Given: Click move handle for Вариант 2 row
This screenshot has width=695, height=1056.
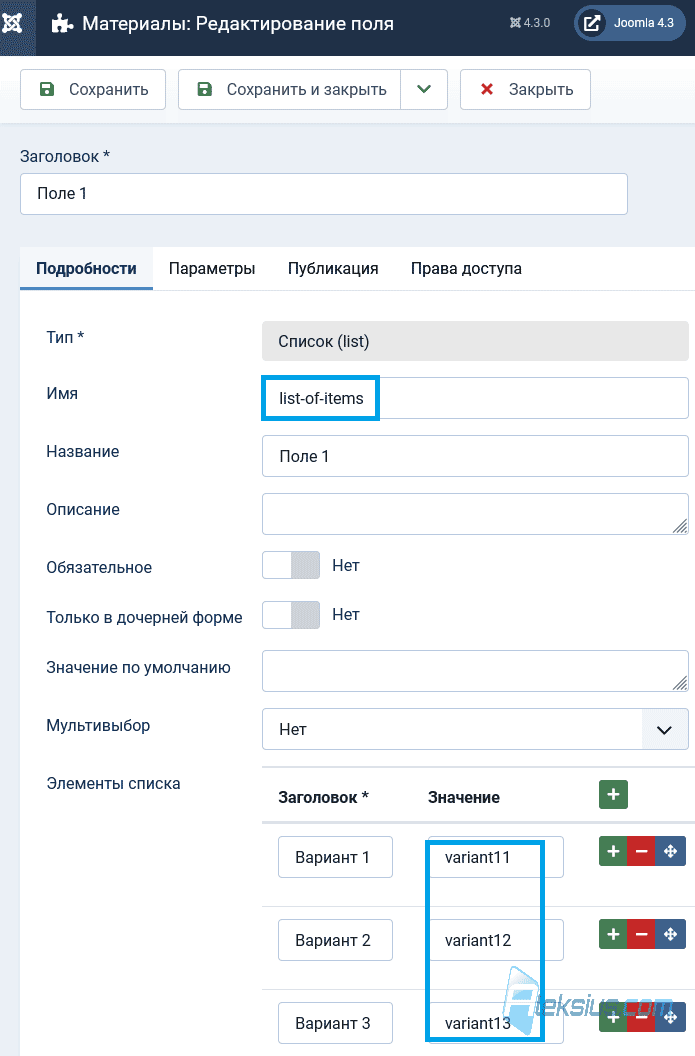Looking at the screenshot, I should point(671,934).
